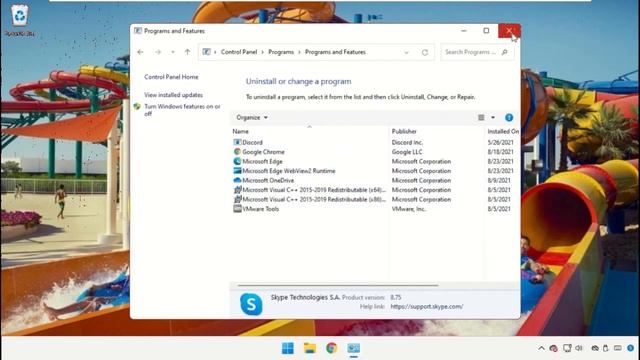640x360 pixels.
Task: Click the Back navigation arrow
Action: (140, 52)
